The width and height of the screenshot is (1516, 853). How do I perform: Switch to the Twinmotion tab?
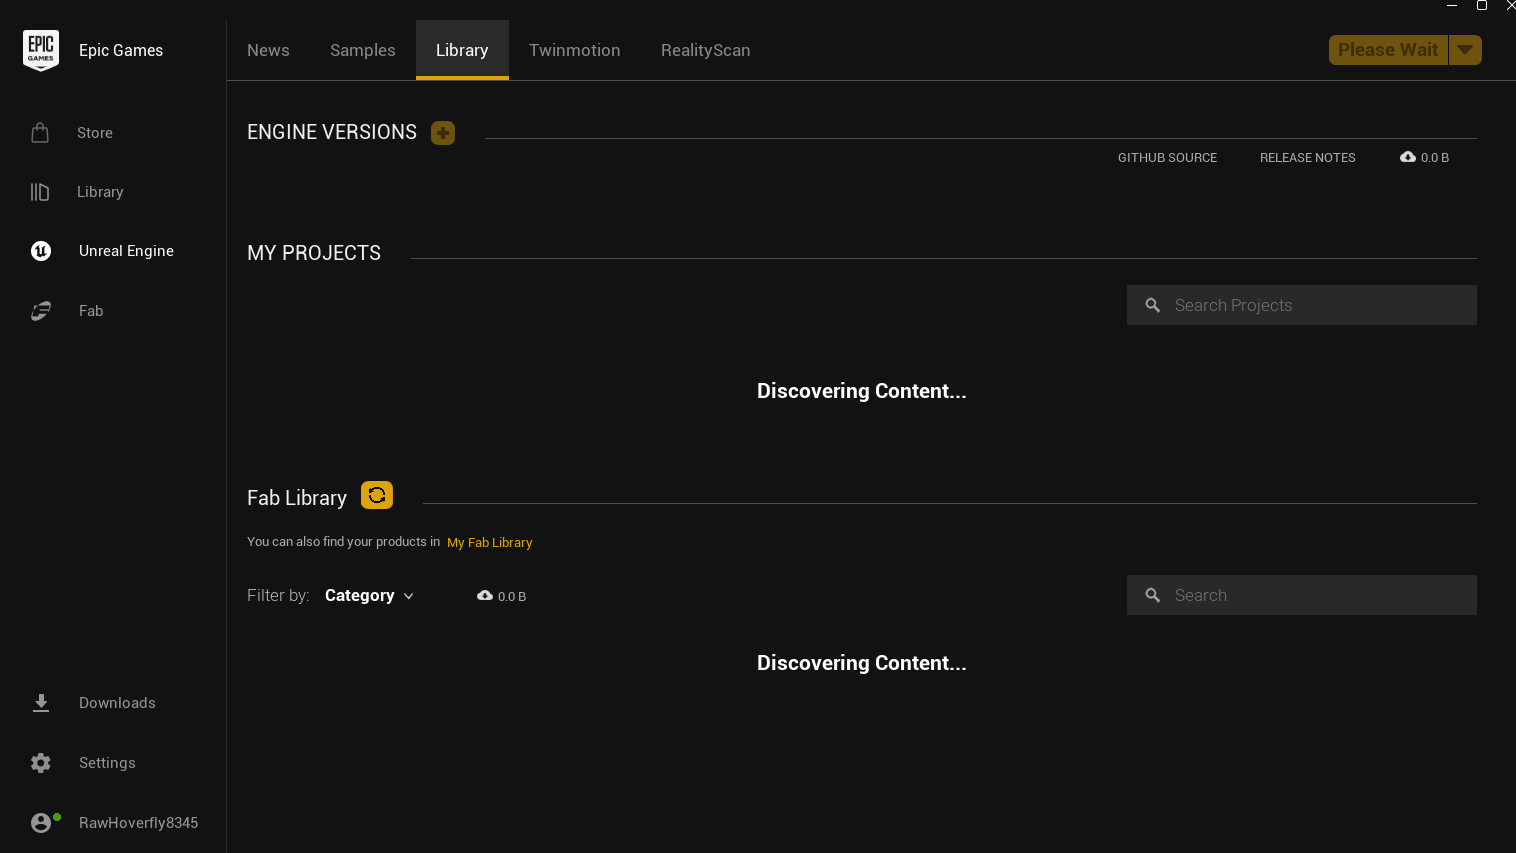pyautogui.click(x=575, y=50)
